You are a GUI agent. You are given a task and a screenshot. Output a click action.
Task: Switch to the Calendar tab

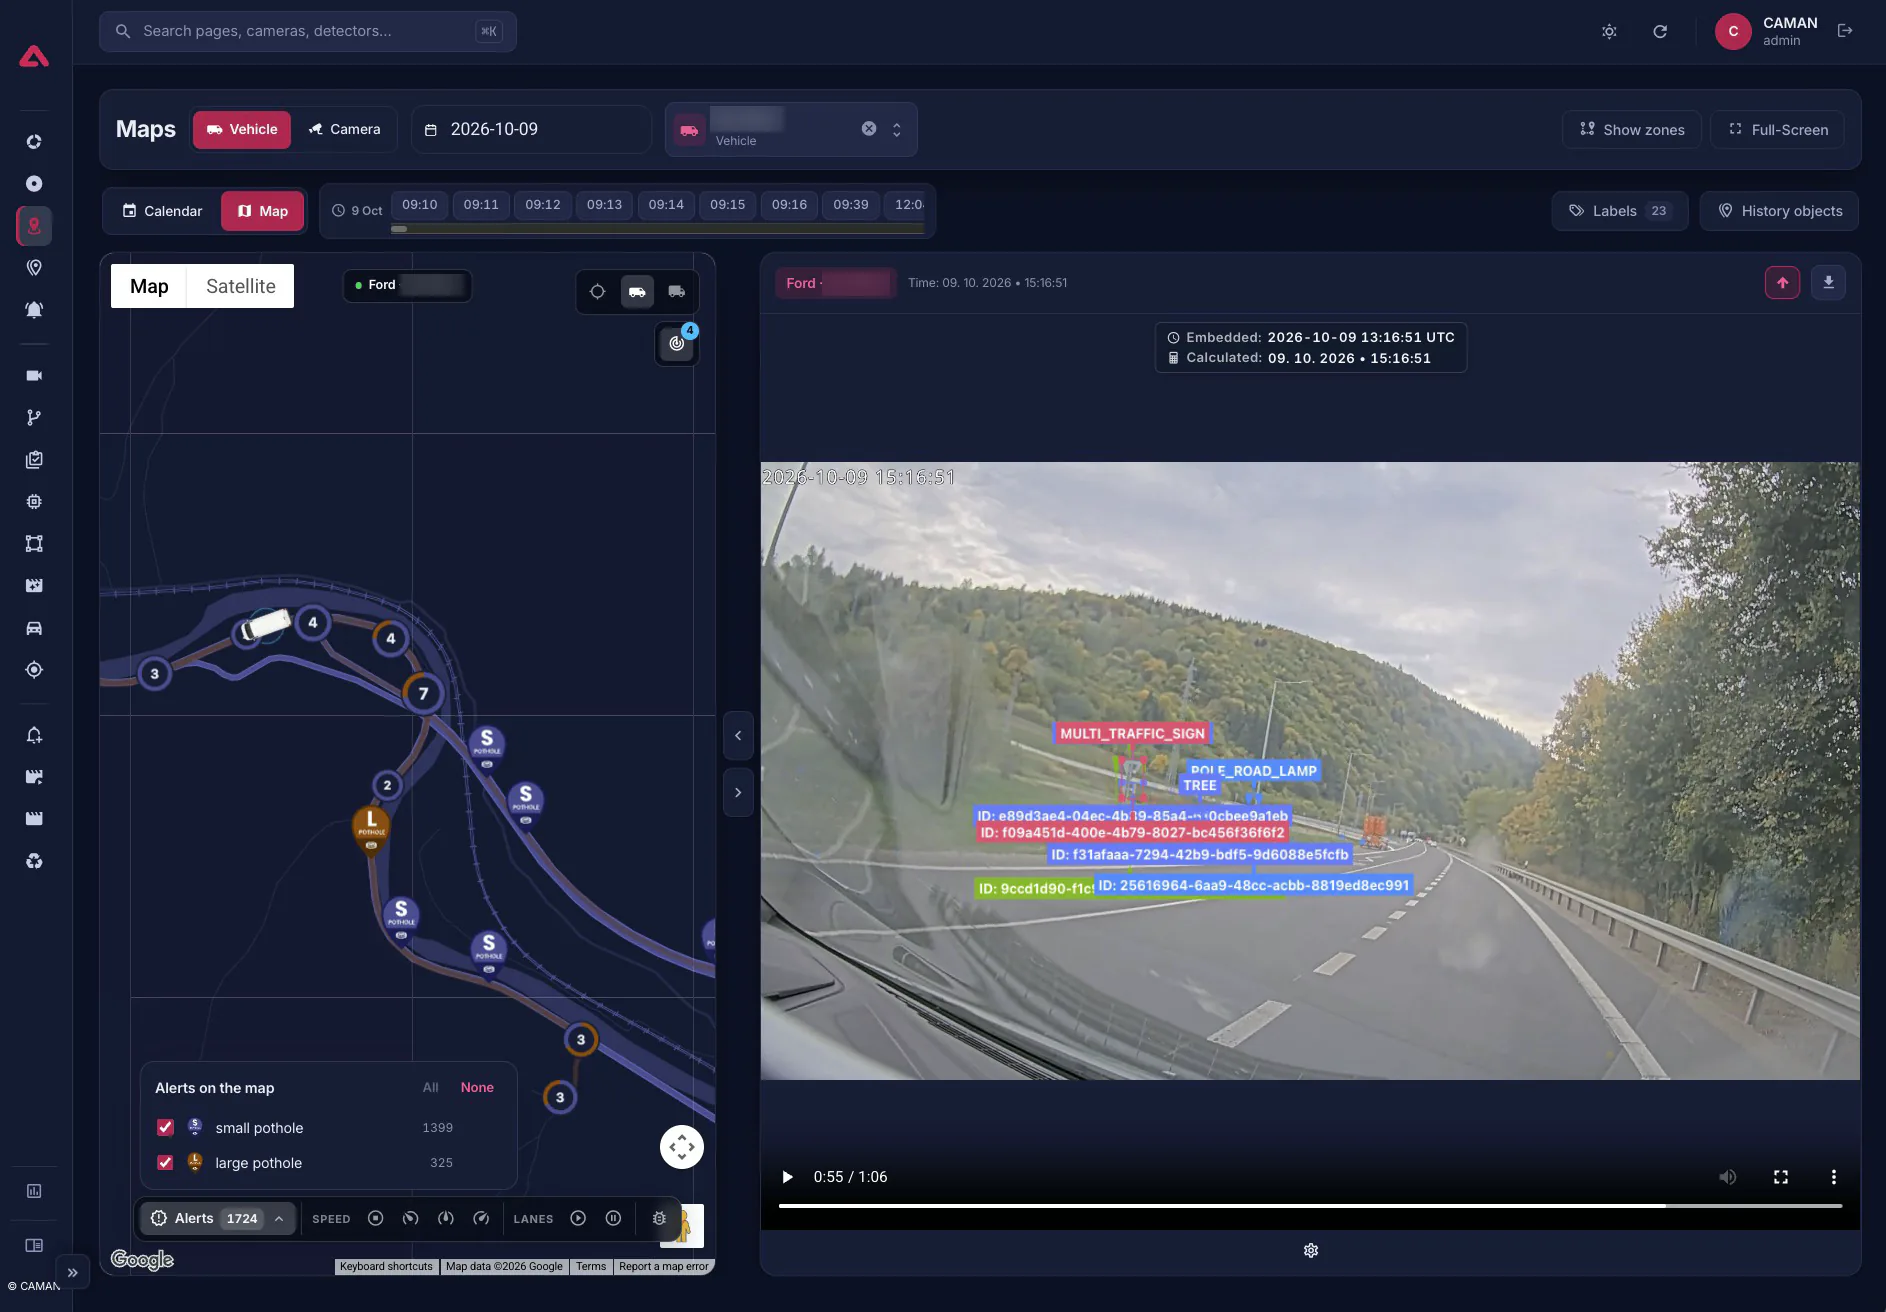pos(162,211)
